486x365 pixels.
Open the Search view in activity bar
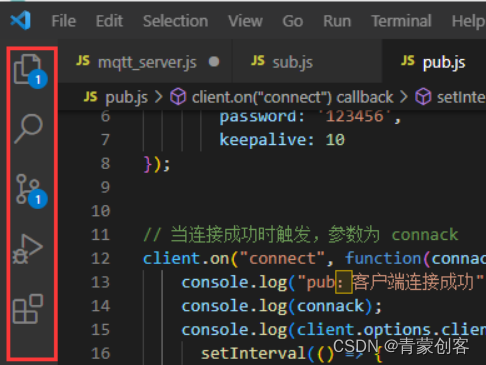click(29, 129)
